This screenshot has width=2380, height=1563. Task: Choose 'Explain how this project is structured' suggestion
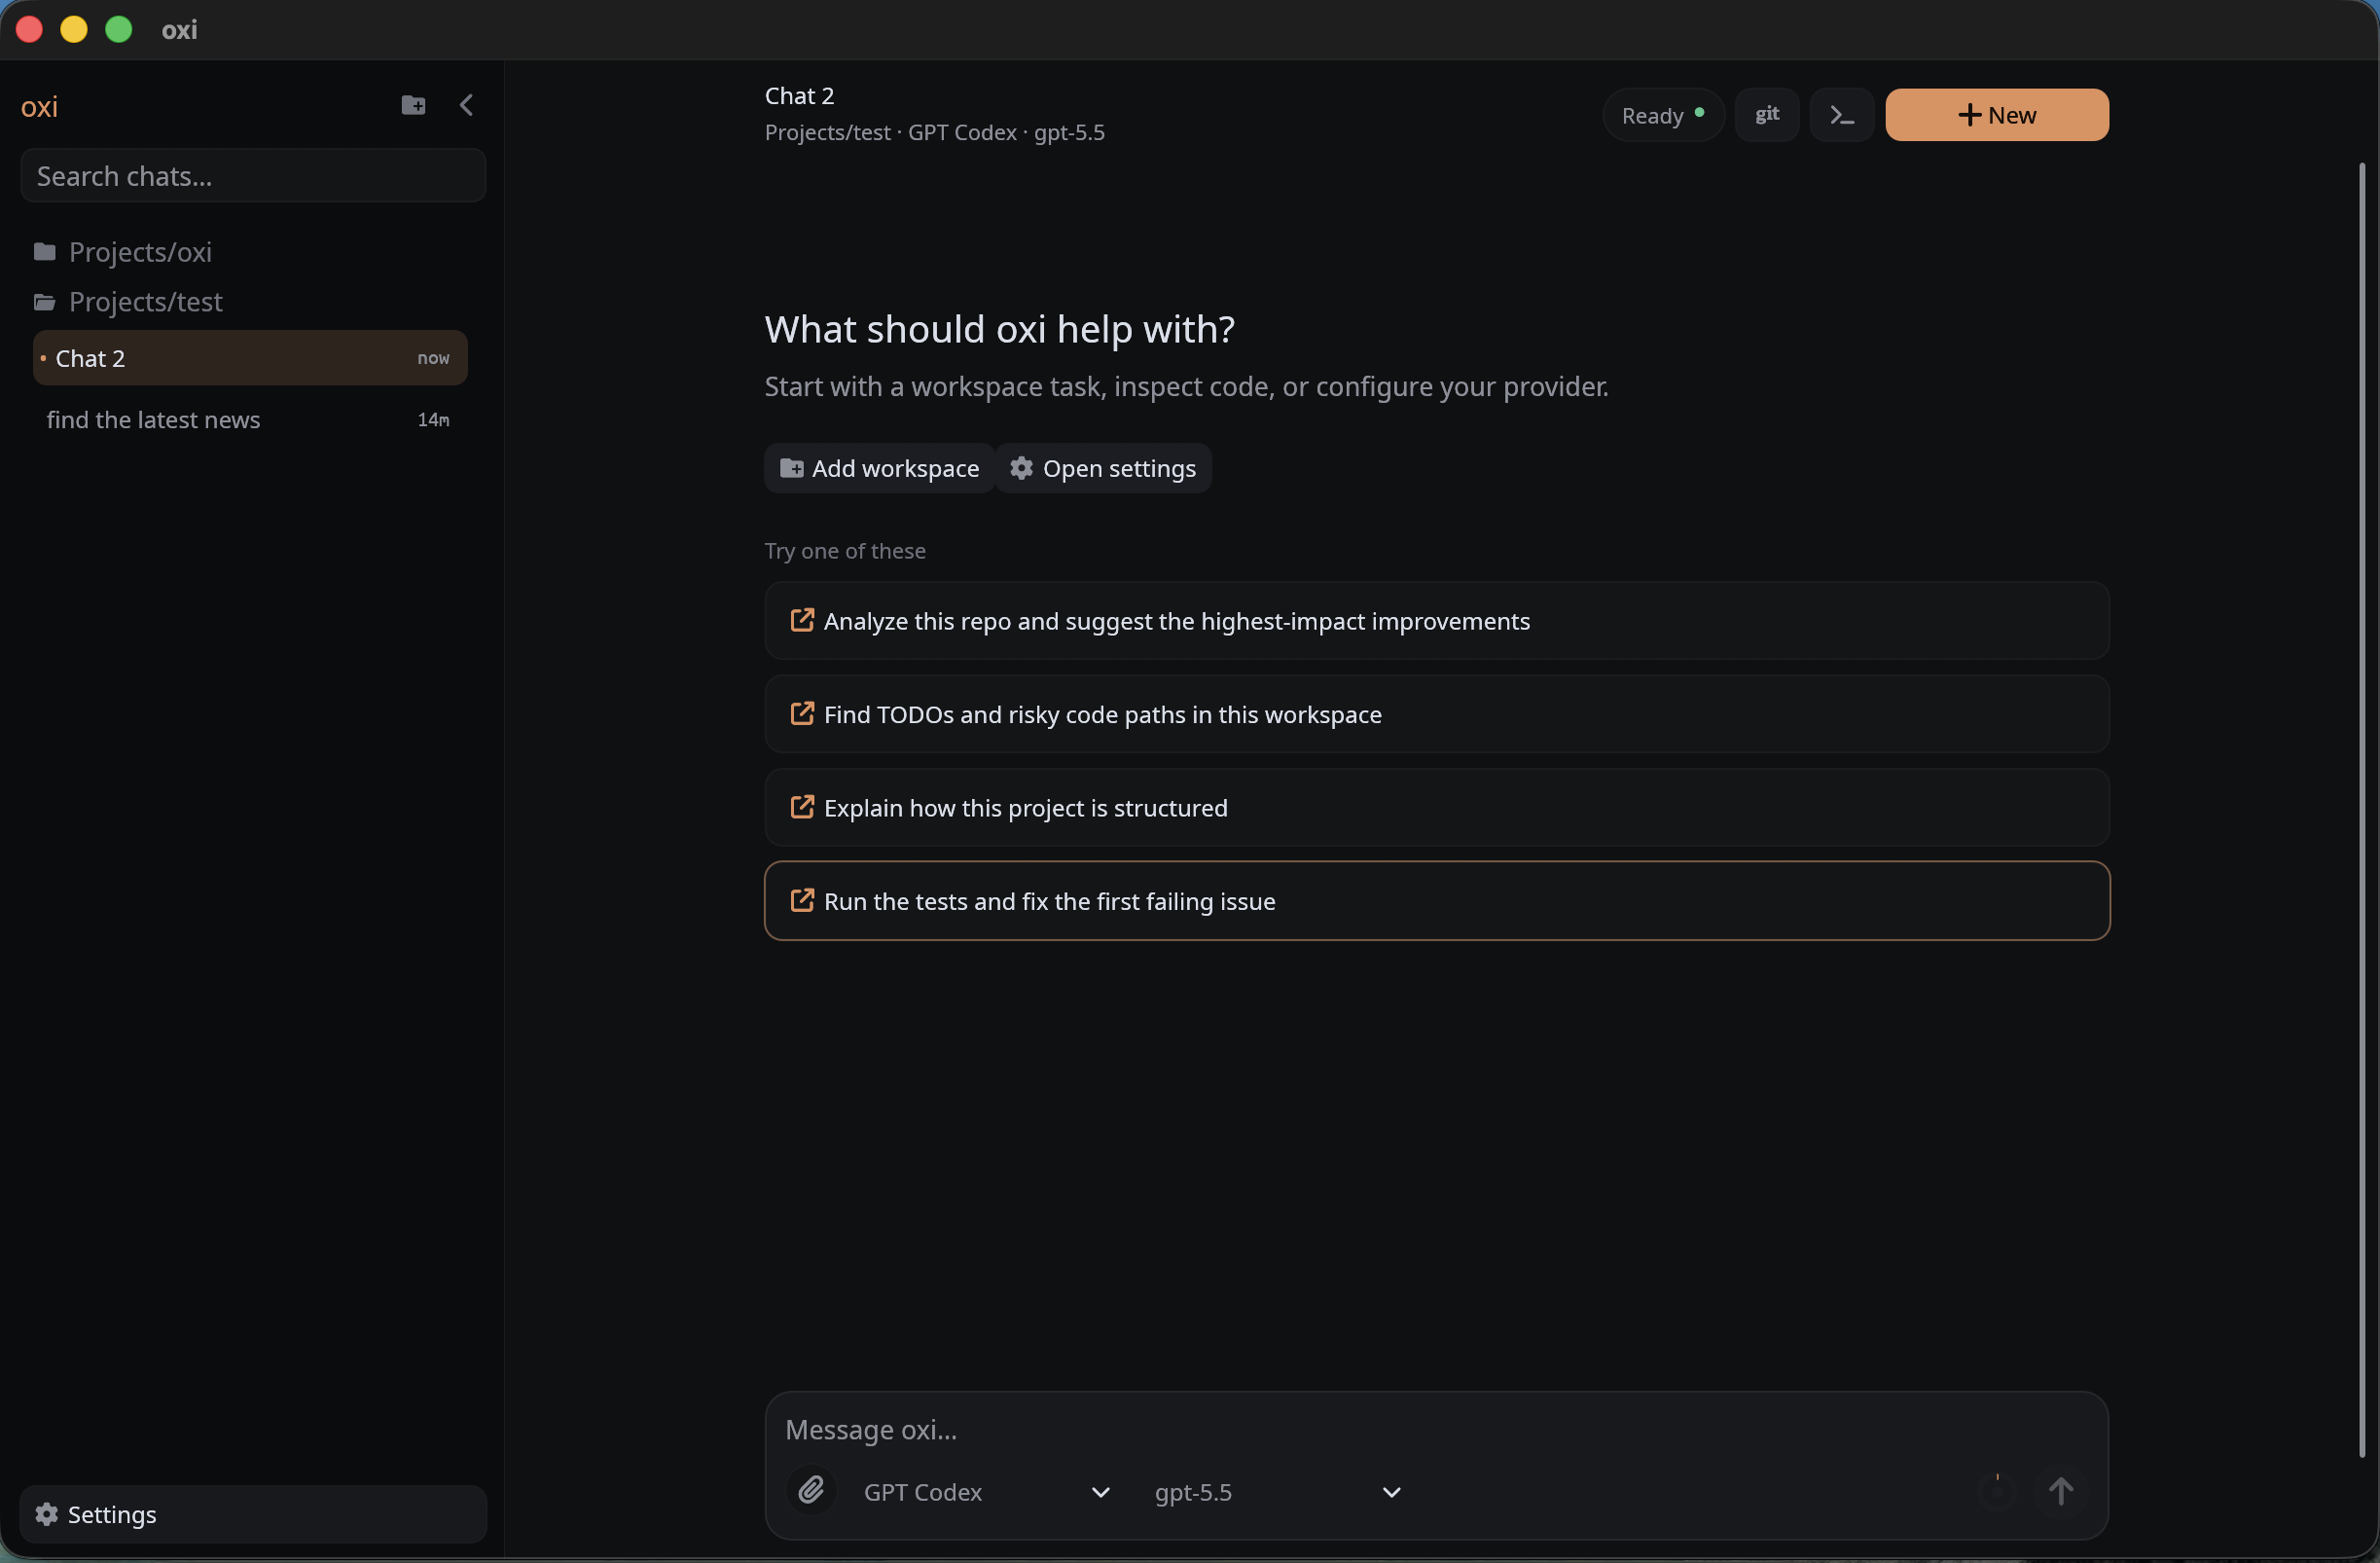pos(1436,807)
